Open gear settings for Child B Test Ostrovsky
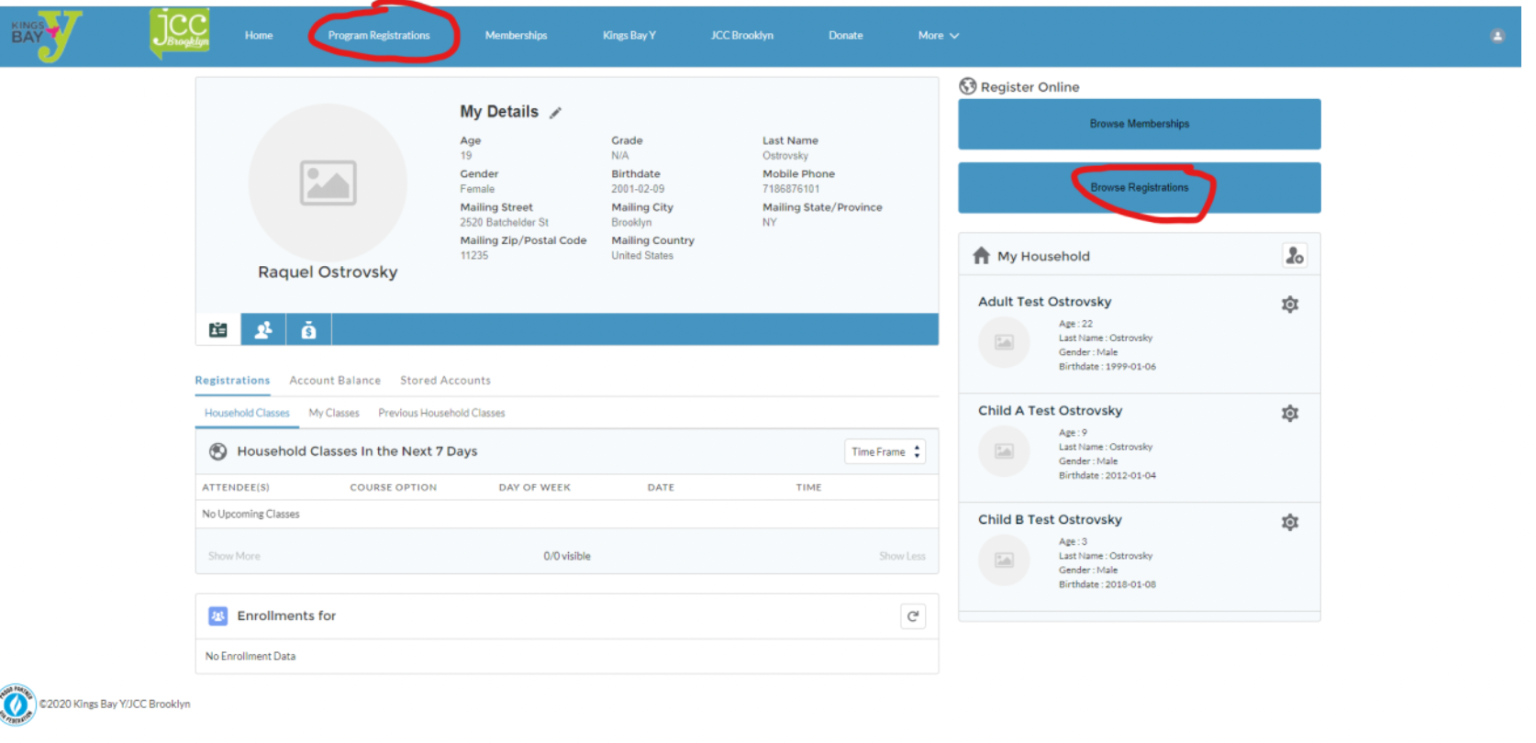1536x743 pixels. [x=1290, y=522]
